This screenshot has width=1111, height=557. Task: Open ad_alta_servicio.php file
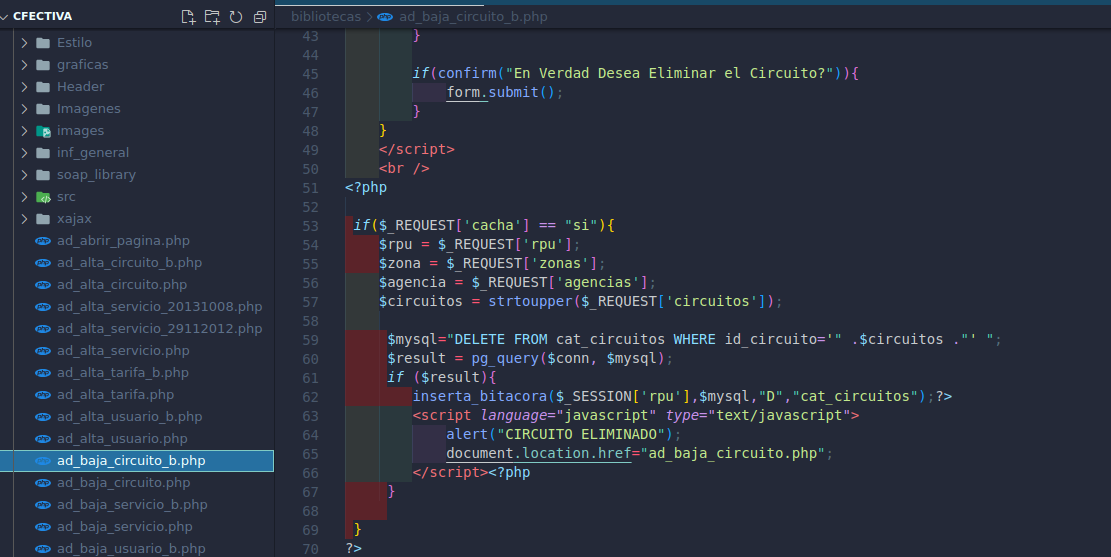point(137,350)
